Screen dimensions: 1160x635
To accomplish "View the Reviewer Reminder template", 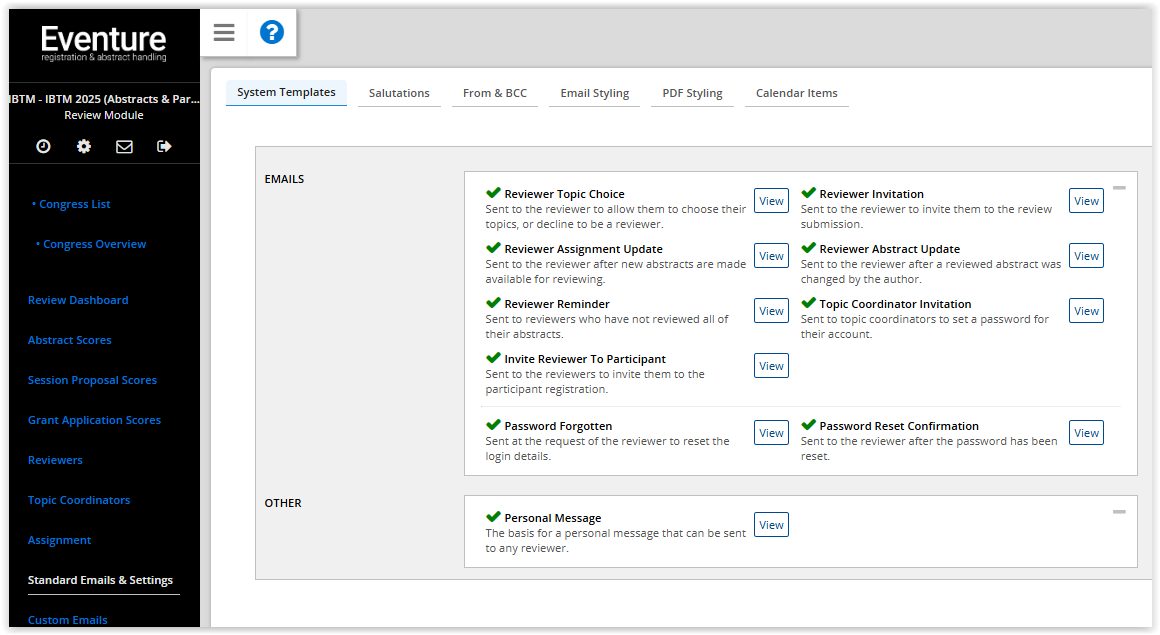I will point(771,311).
